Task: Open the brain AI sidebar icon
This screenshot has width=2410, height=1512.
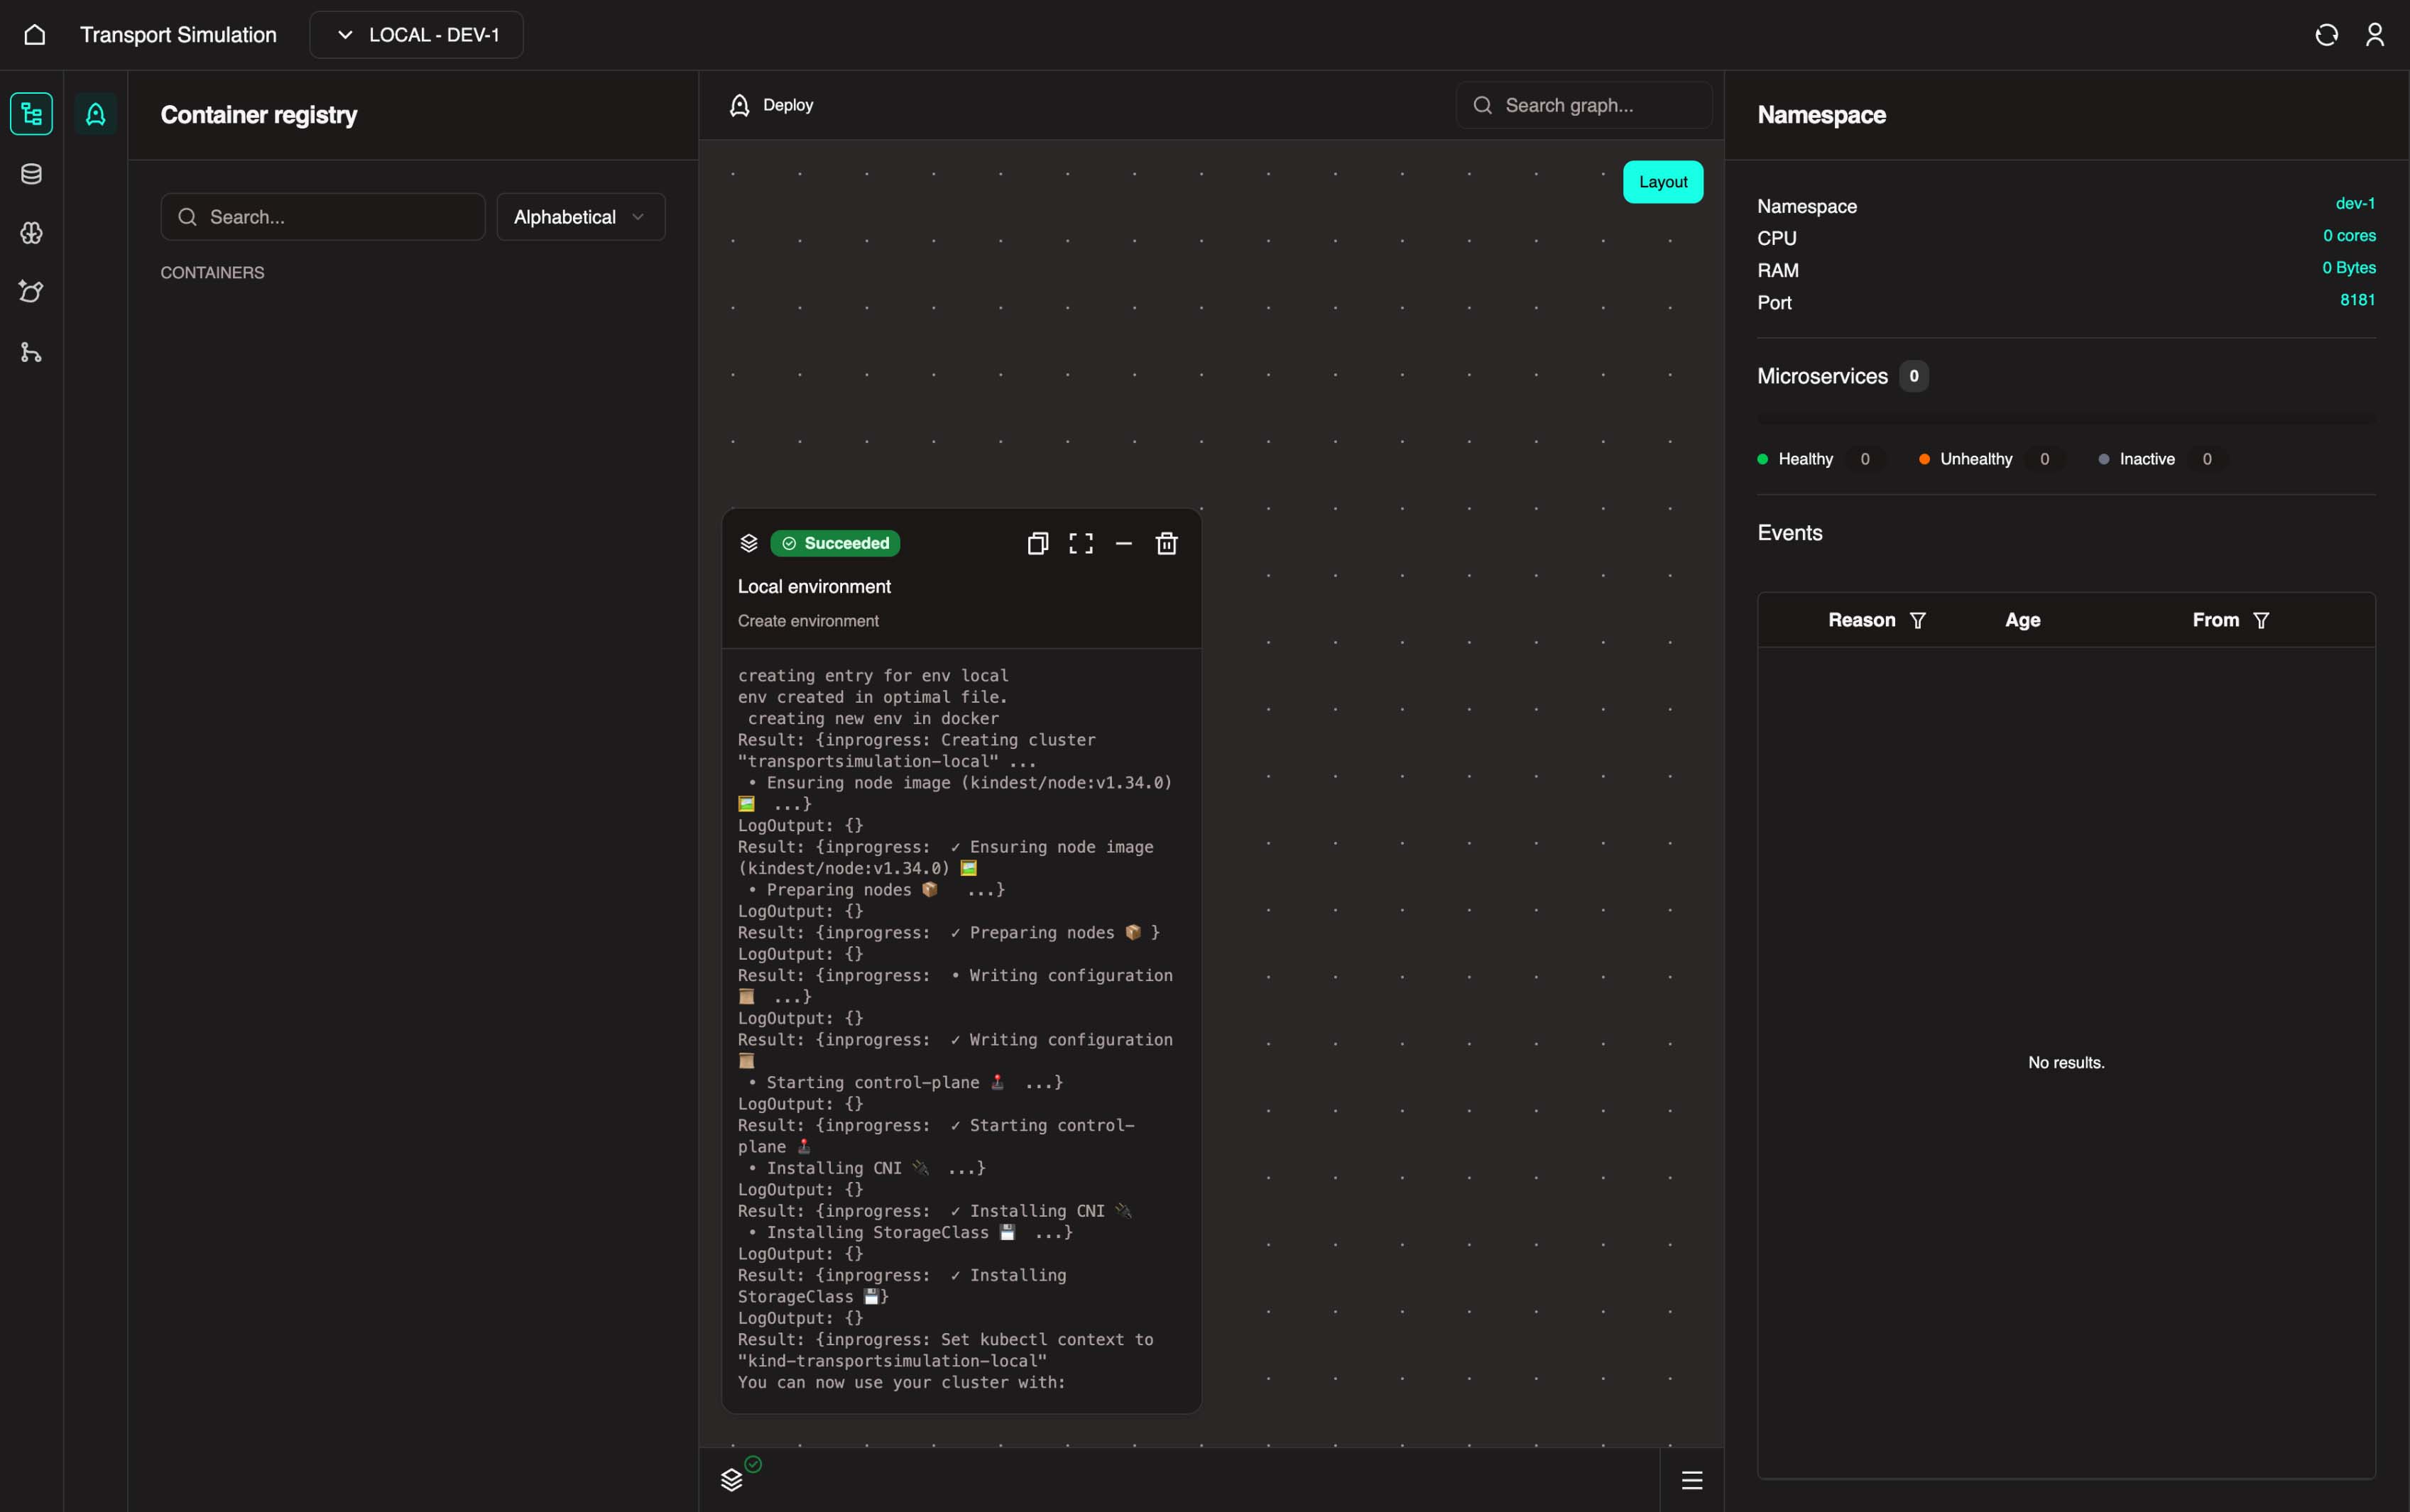Action: [32, 233]
